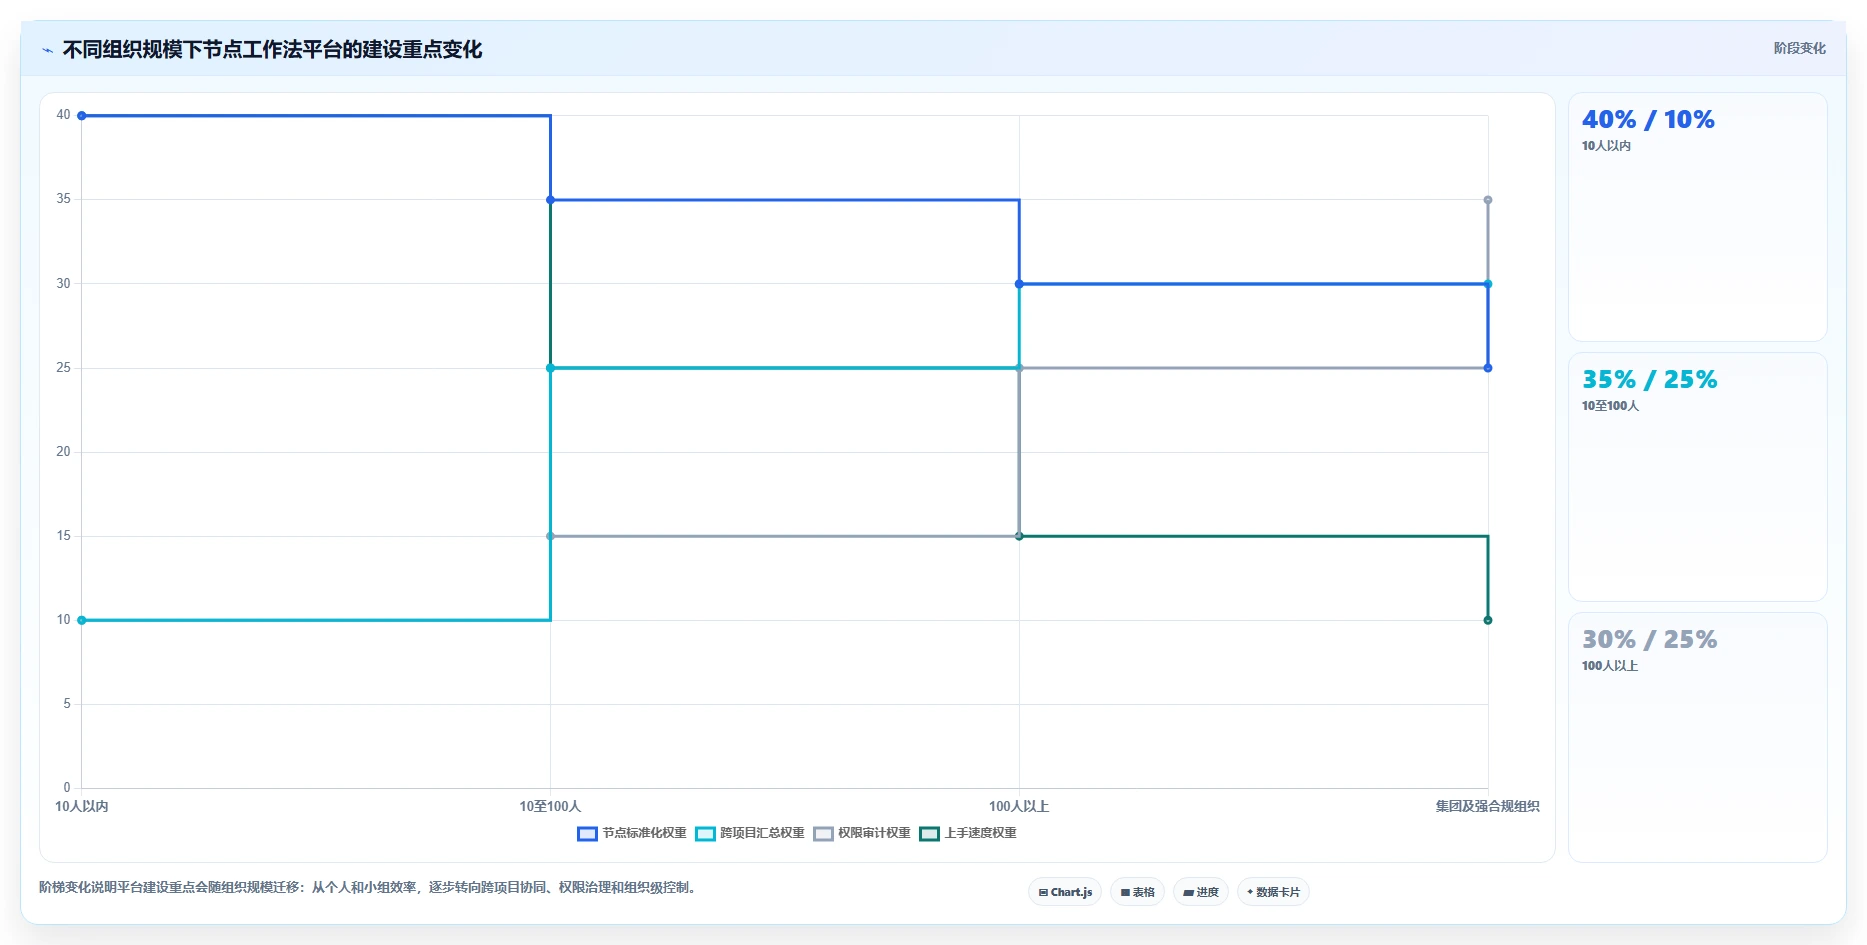This screenshot has height=945, width=1867.
Task: Click the 10人以内 caption in the first card
Action: click(1606, 146)
